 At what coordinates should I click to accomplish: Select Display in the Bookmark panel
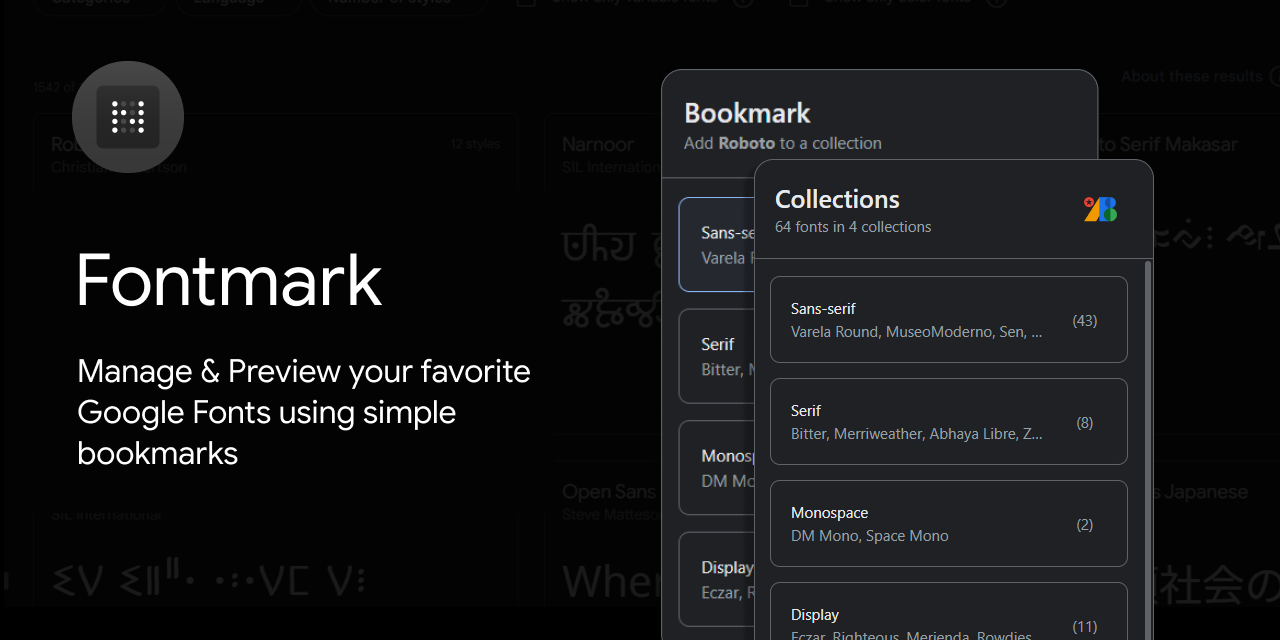pos(716,580)
